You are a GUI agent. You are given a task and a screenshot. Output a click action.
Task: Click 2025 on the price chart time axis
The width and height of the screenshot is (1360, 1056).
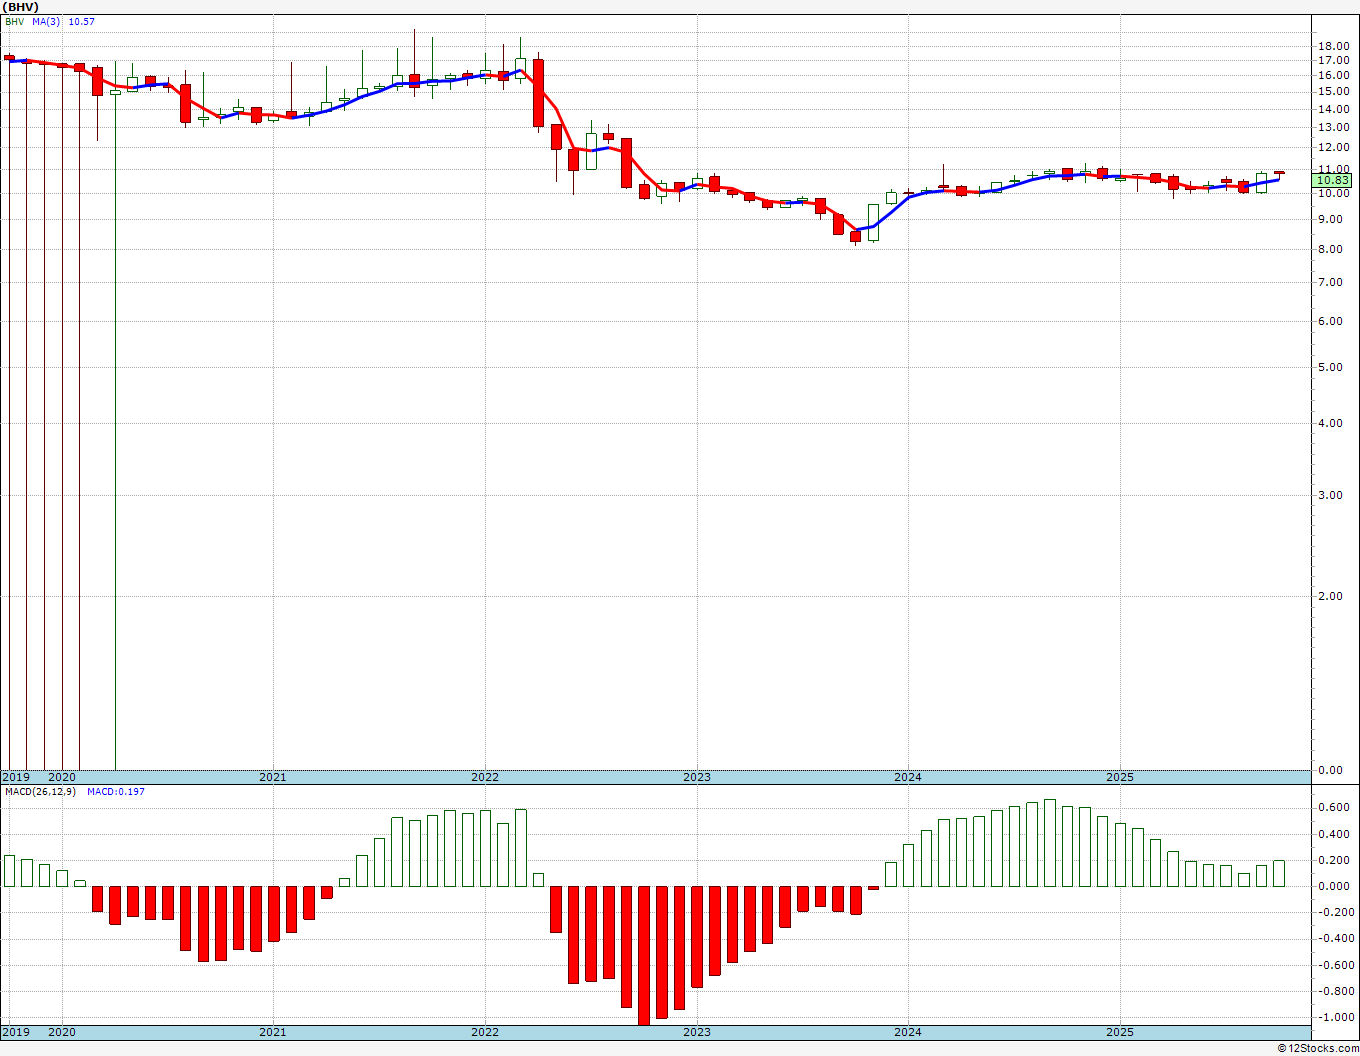coord(1120,777)
